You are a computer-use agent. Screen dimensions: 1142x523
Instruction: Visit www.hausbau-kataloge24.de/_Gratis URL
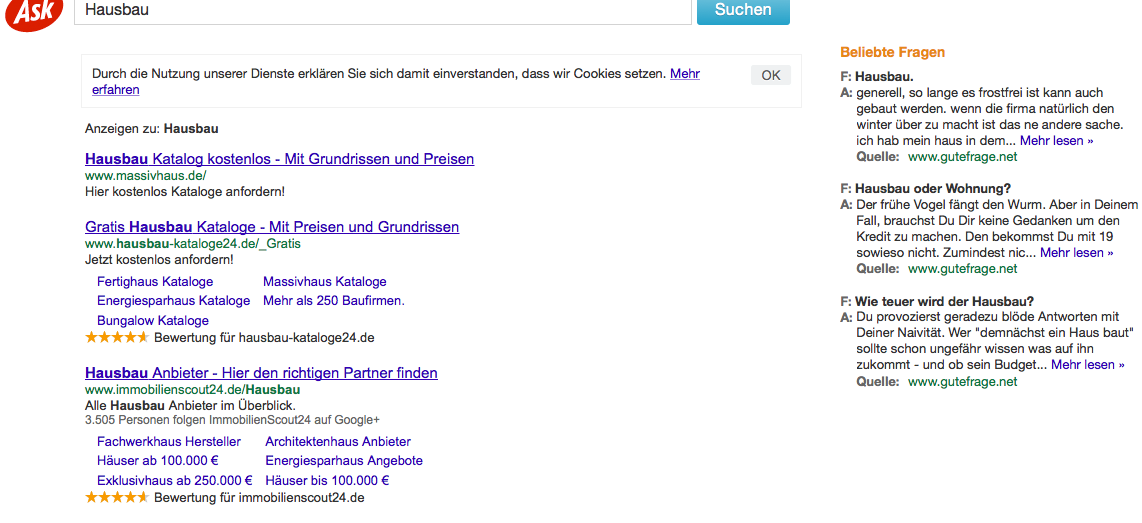(193, 243)
